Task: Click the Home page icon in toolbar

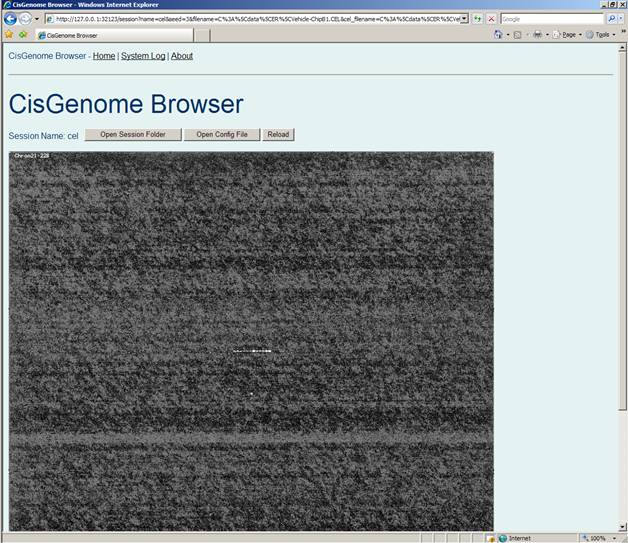Action: [x=498, y=35]
